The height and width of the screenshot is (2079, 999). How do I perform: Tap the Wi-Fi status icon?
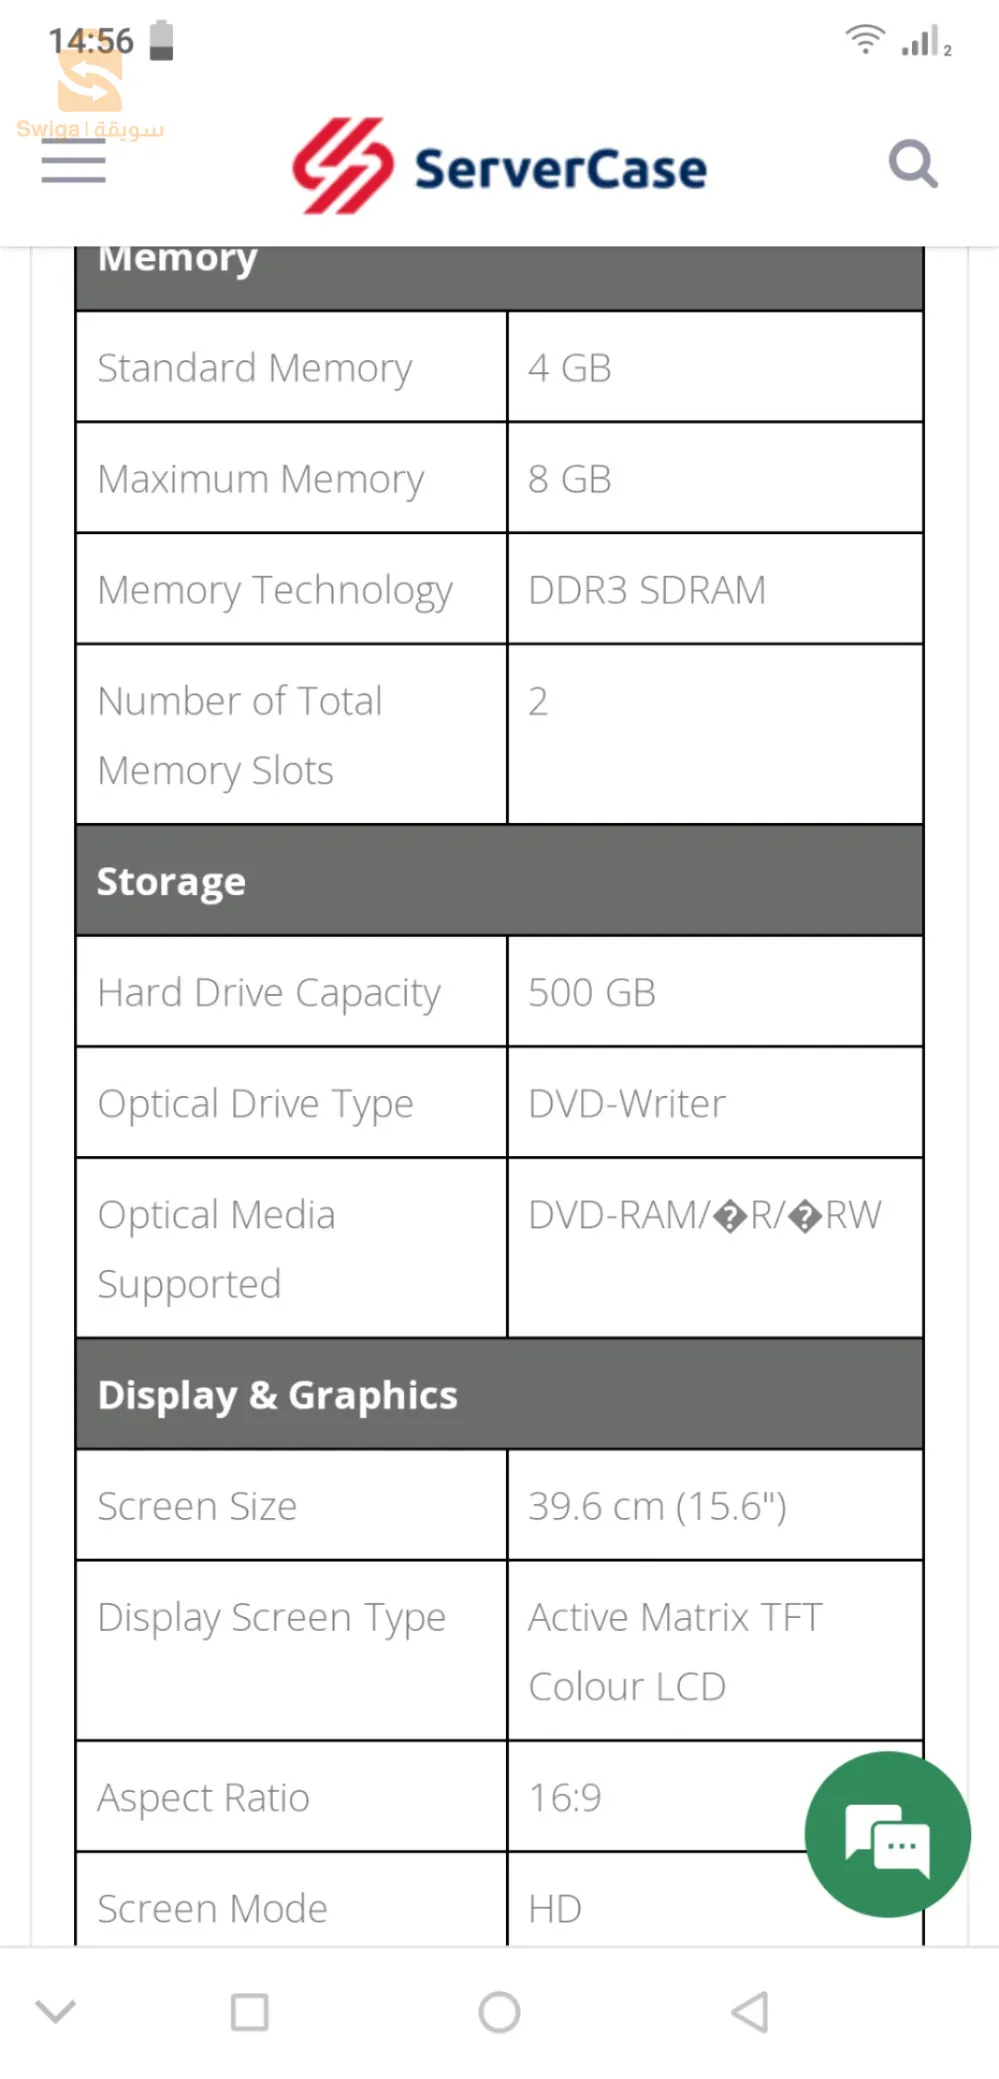[x=864, y=38]
